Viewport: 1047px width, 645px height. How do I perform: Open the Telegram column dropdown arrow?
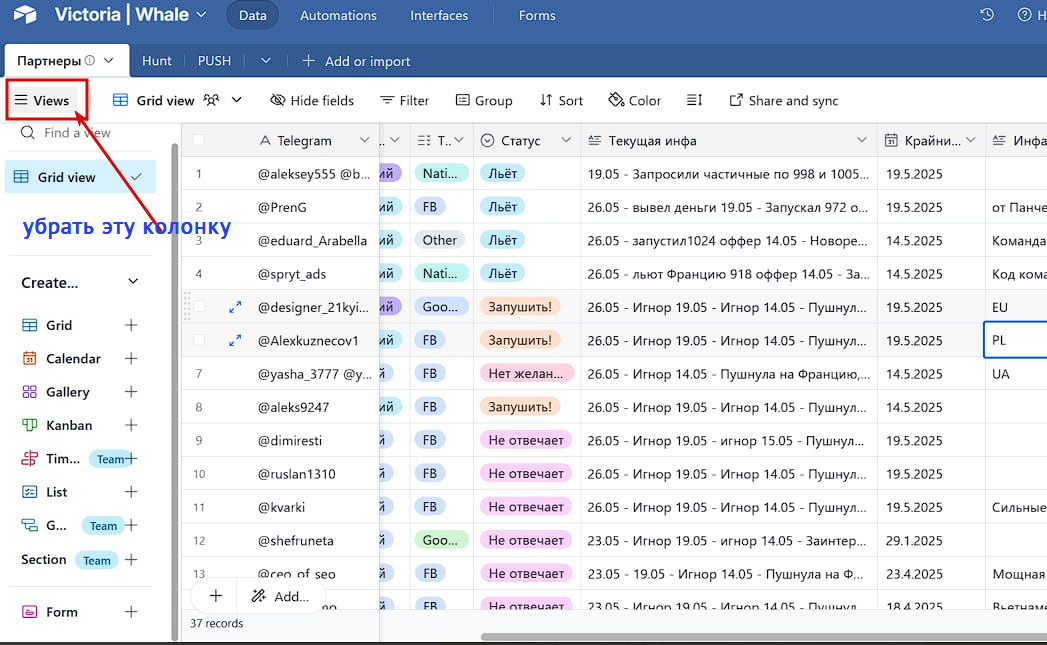[x=364, y=140]
